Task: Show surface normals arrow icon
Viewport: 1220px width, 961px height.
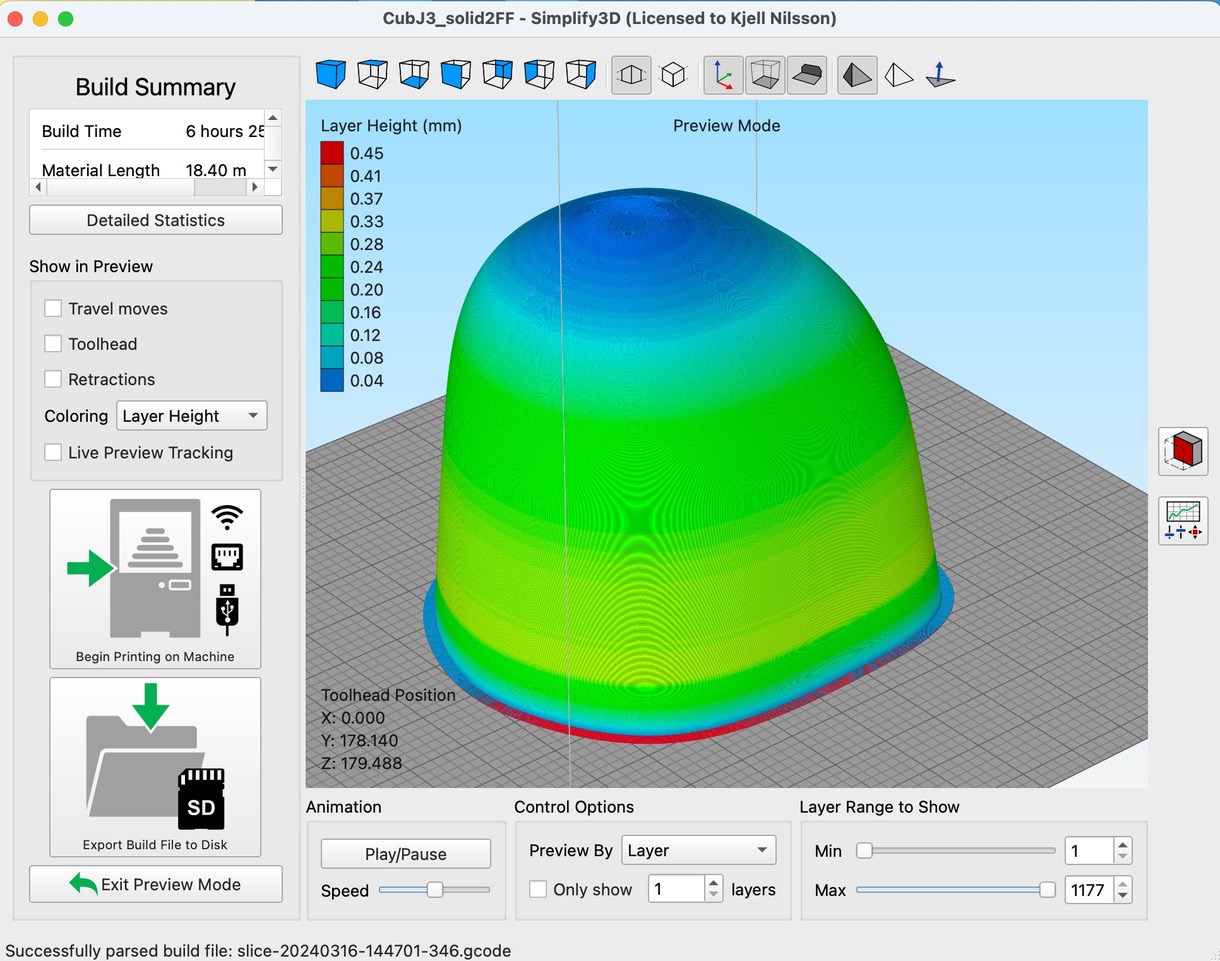Action: (940, 75)
